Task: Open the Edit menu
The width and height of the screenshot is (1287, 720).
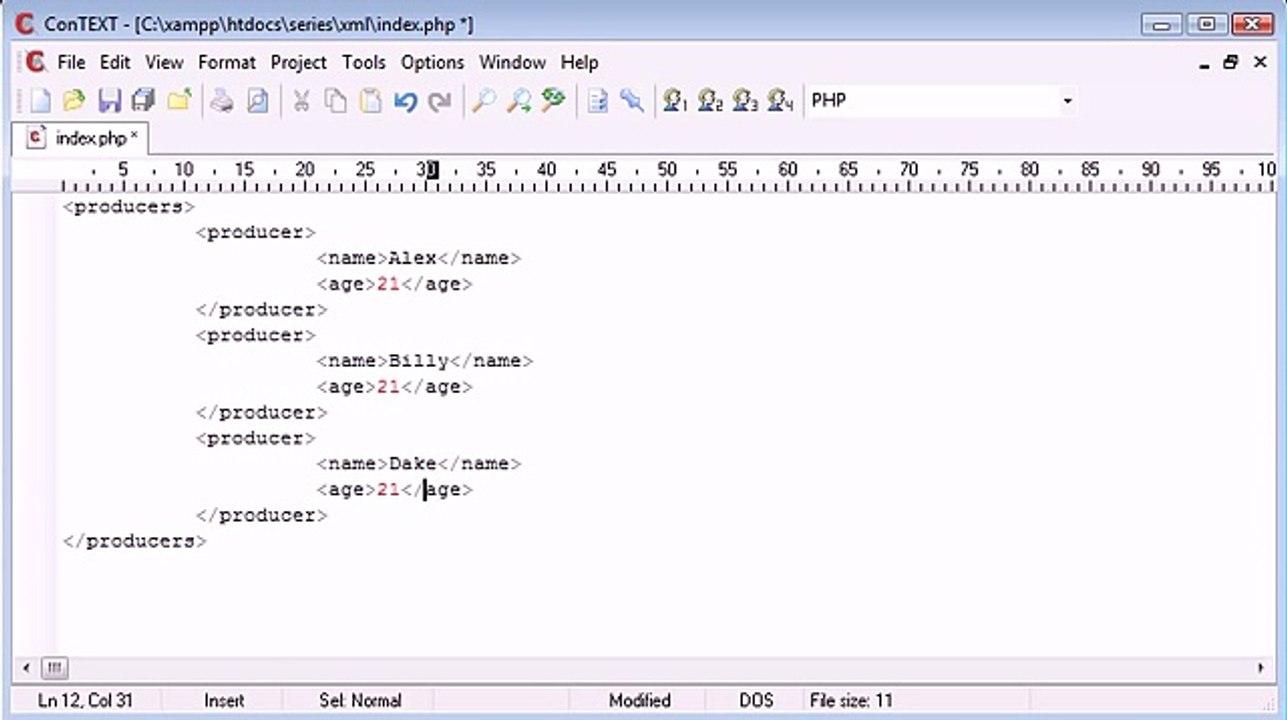Action: pyautogui.click(x=115, y=62)
